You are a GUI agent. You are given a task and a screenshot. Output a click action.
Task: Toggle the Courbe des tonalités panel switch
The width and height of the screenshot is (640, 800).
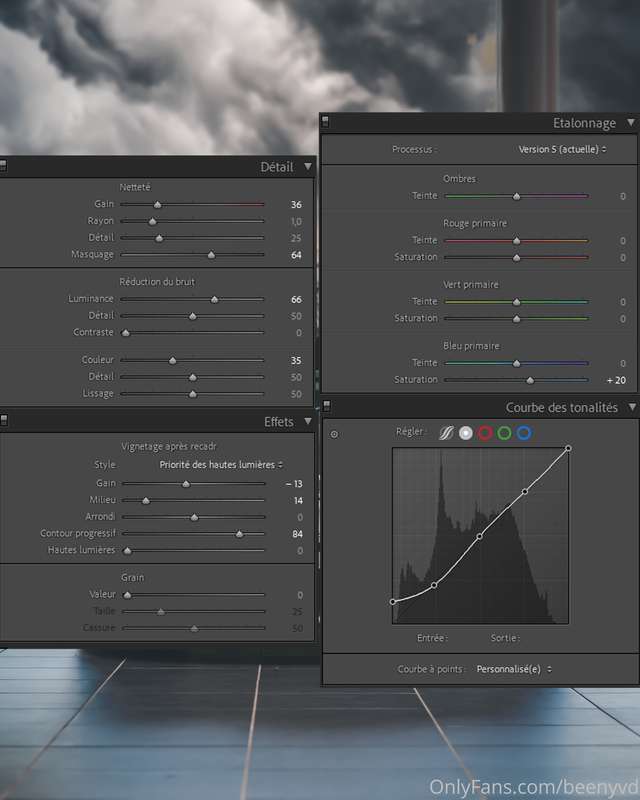tap(327, 406)
